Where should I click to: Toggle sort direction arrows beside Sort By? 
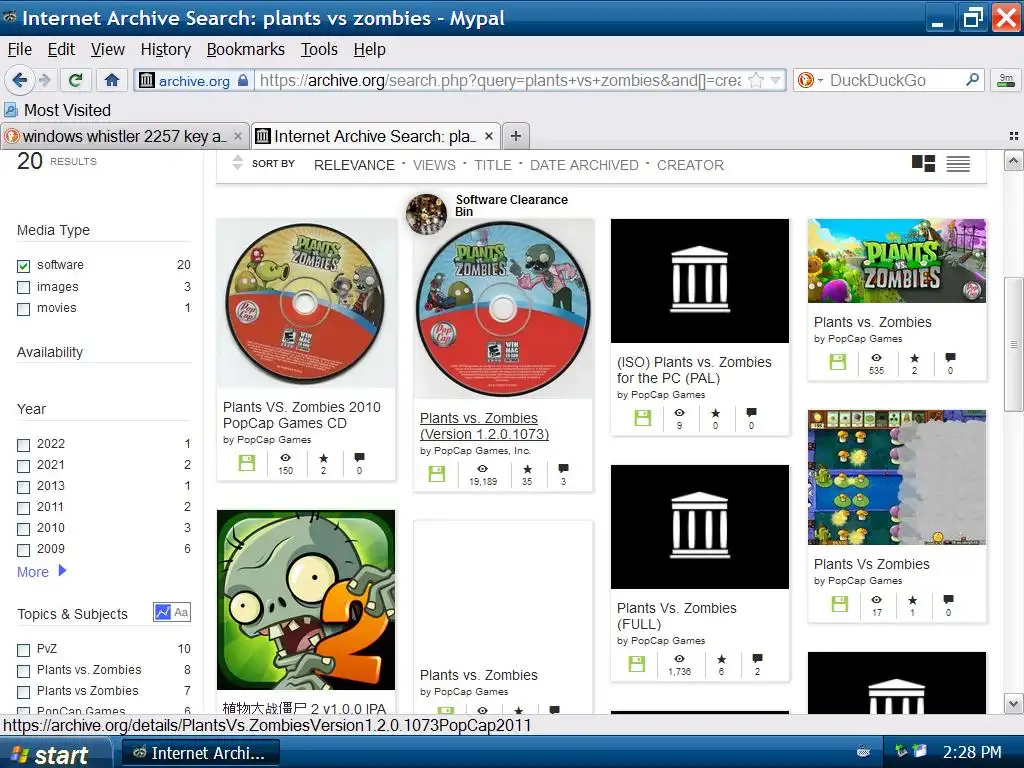[237, 163]
